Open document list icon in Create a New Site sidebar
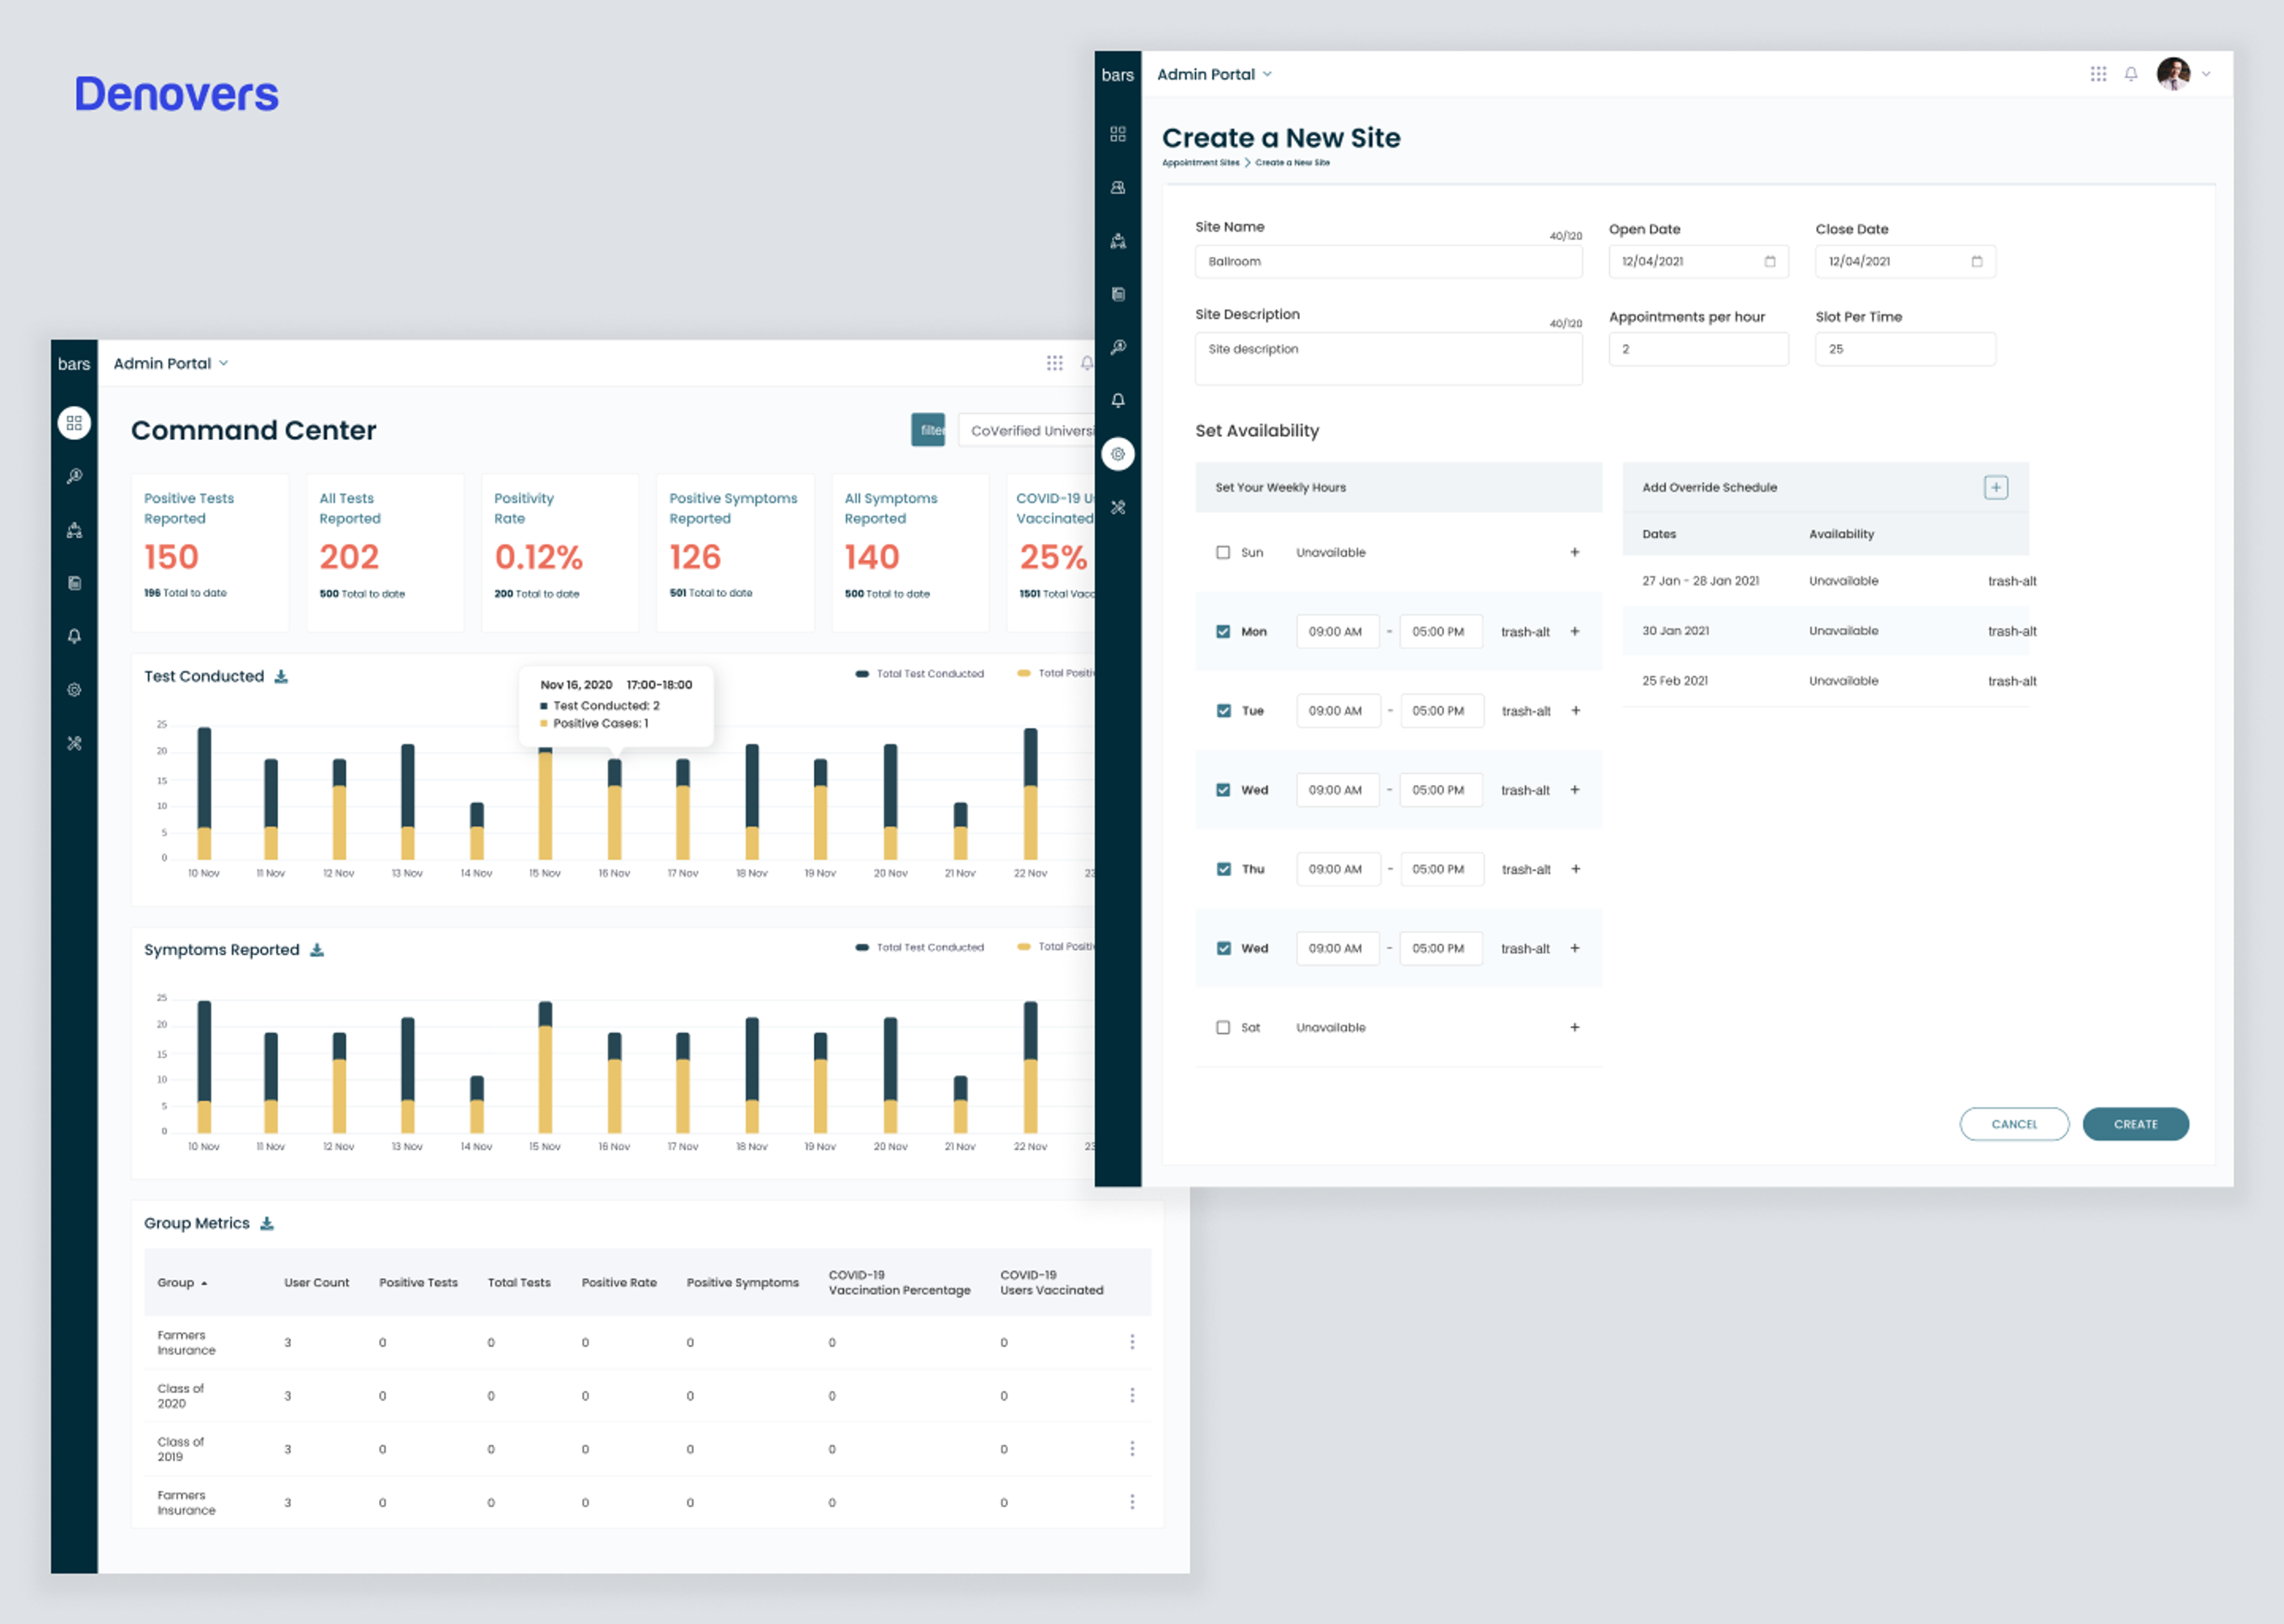Viewport: 2284px width, 1624px height. click(1117, 294)
